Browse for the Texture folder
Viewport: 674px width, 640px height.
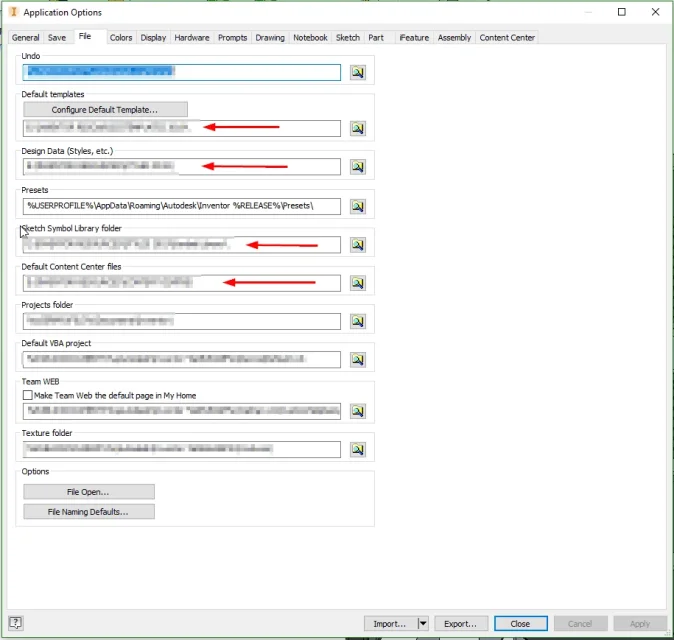click(358, 449)
